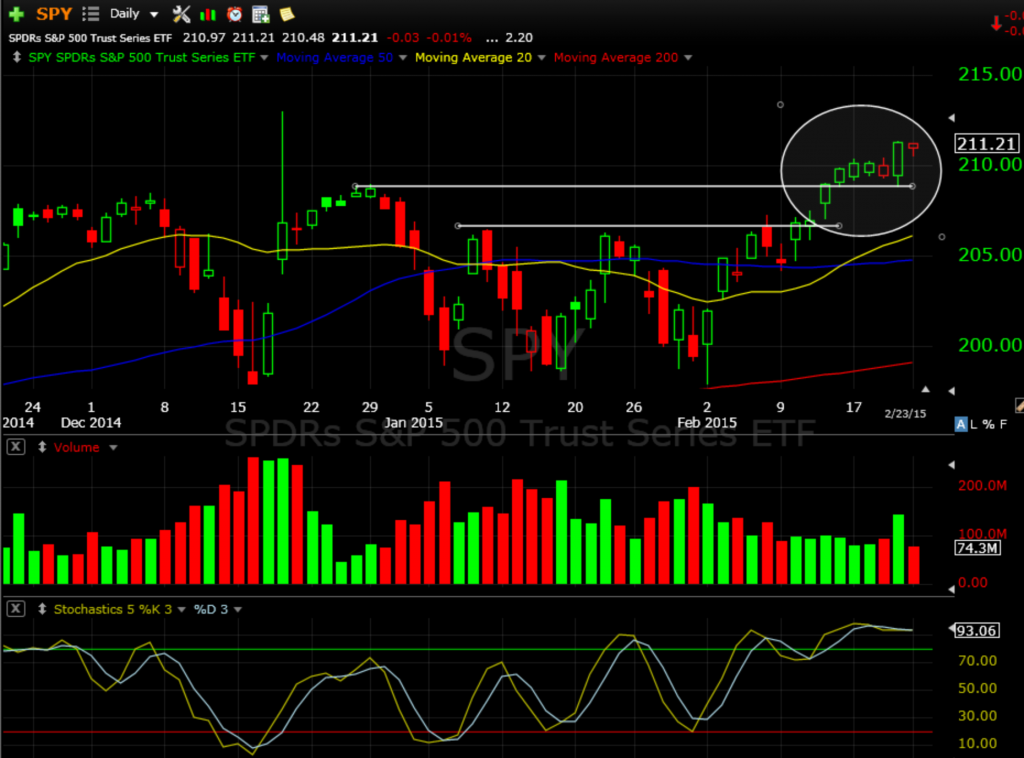Click the red down-arrow icon in the top-right corner
1024x758 pixels.
pyautogui.click(x=996, y=24)
